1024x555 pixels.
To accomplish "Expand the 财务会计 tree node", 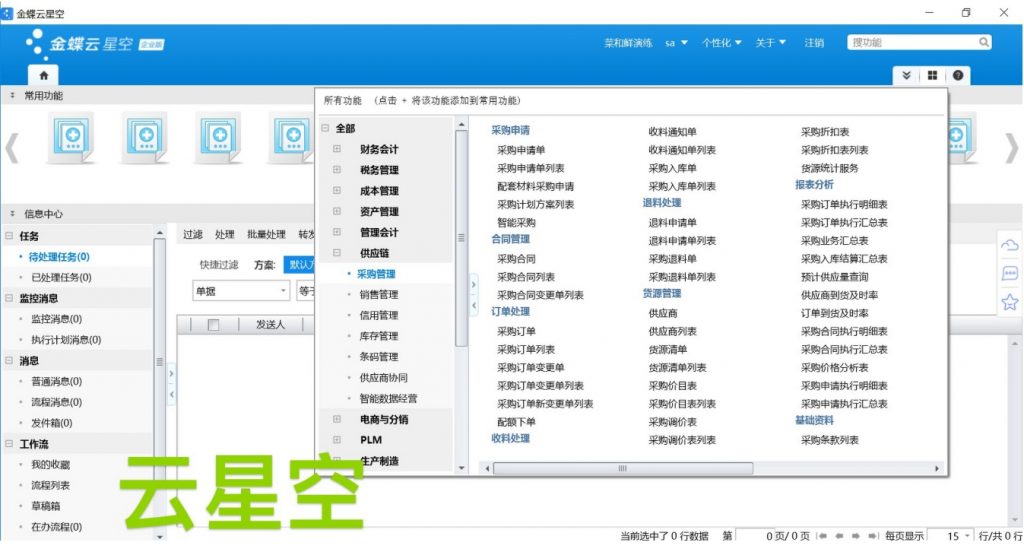I will (x=337, y=149).
